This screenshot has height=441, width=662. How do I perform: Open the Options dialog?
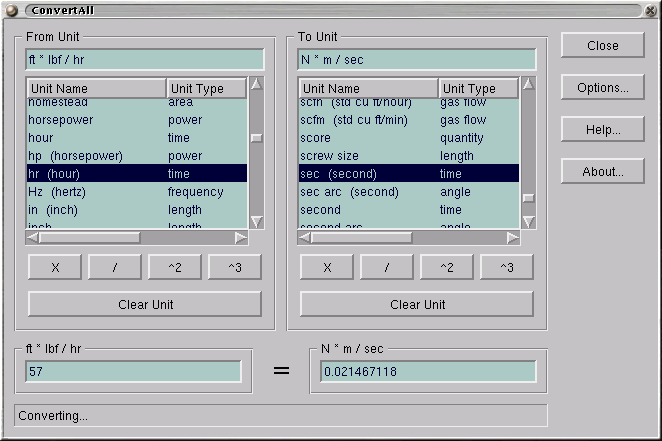click(x=602, y=87)
